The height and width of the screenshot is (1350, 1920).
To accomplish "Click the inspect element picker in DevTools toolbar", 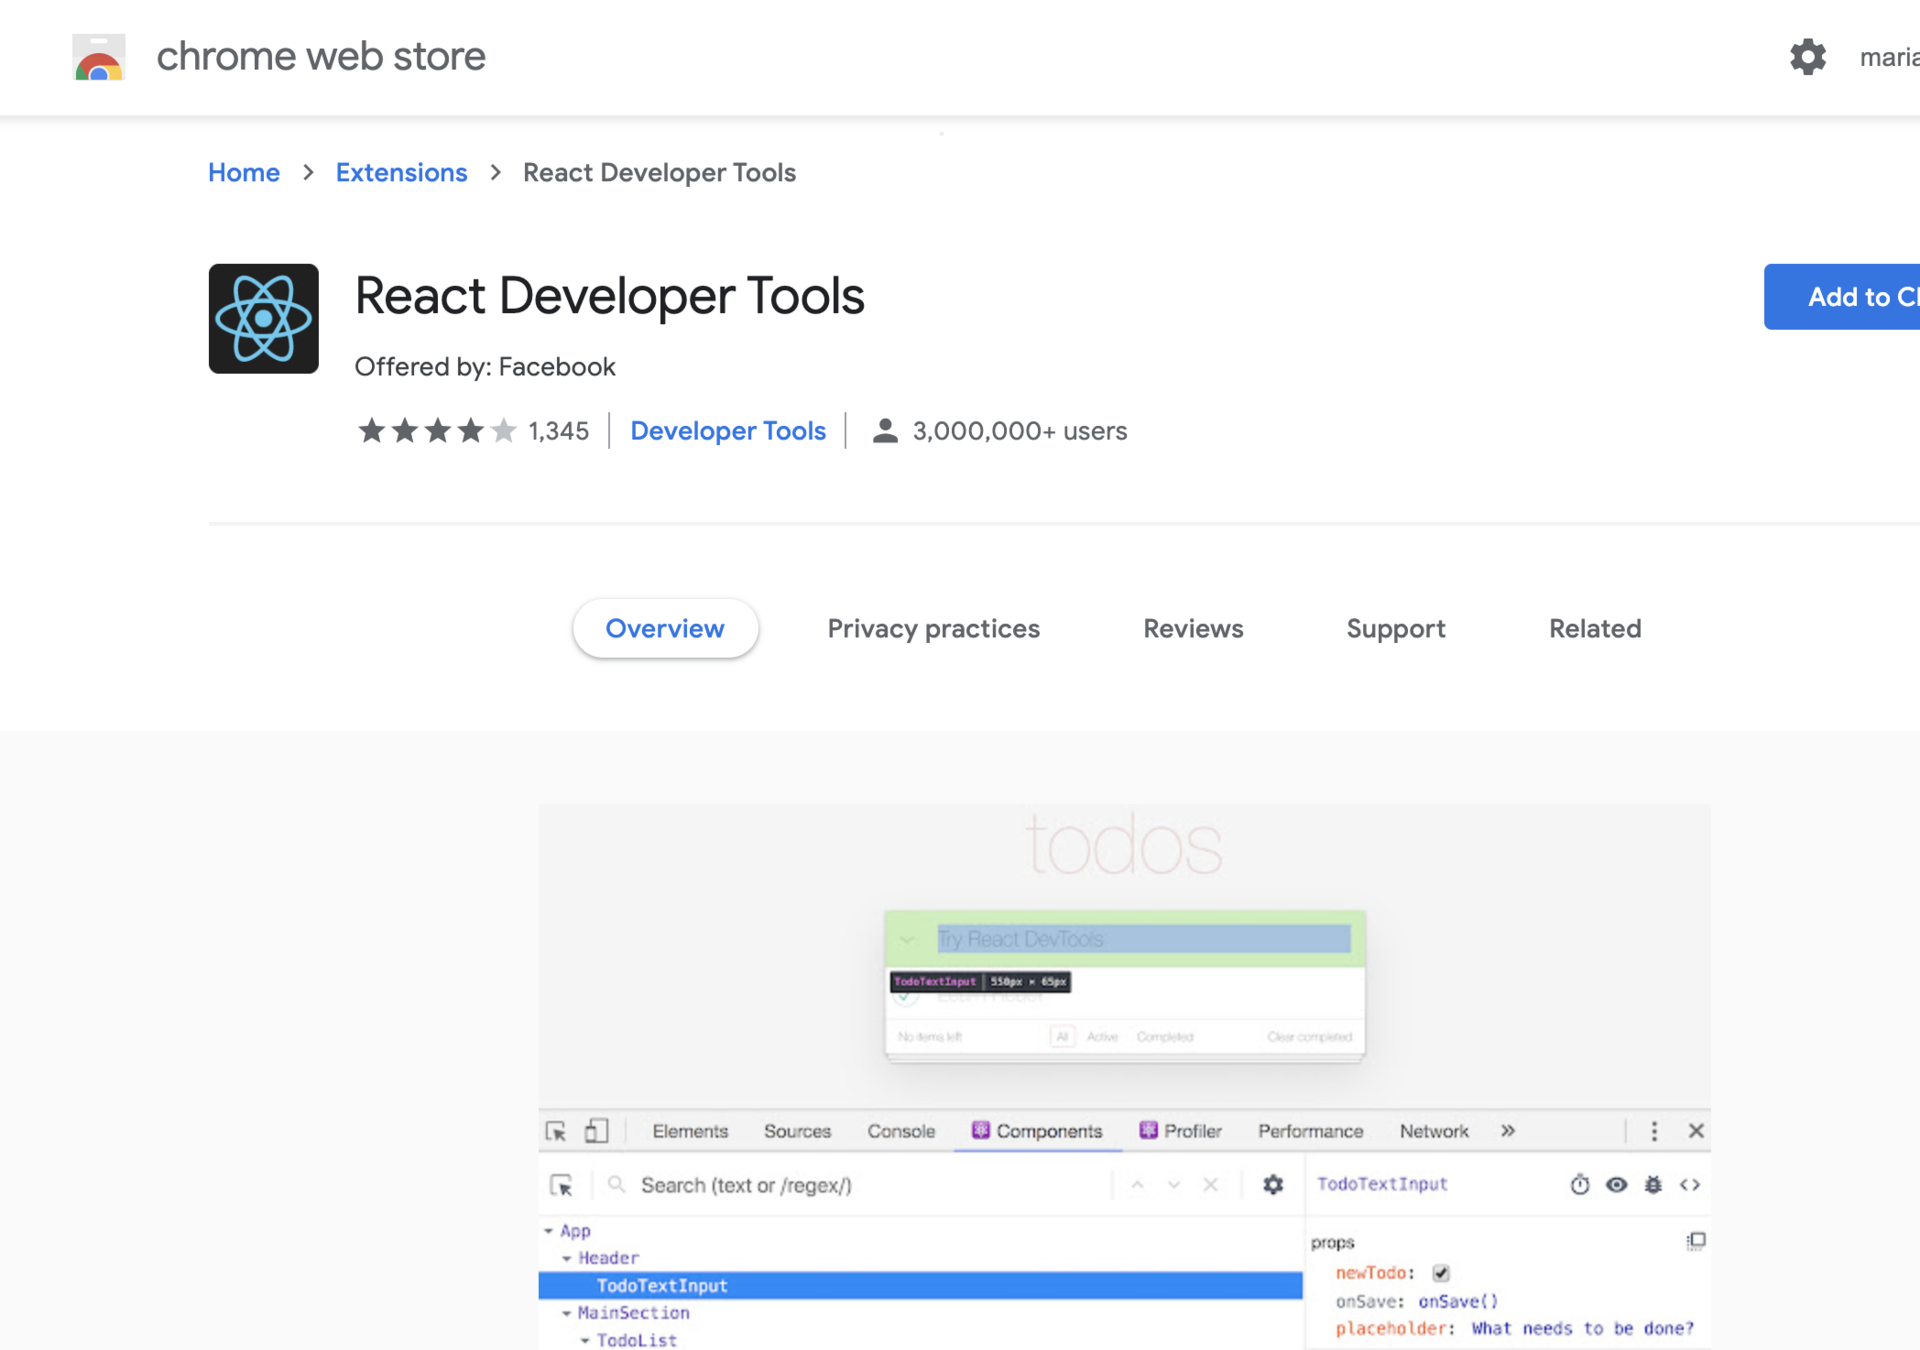I will (x=556, y=1131).
